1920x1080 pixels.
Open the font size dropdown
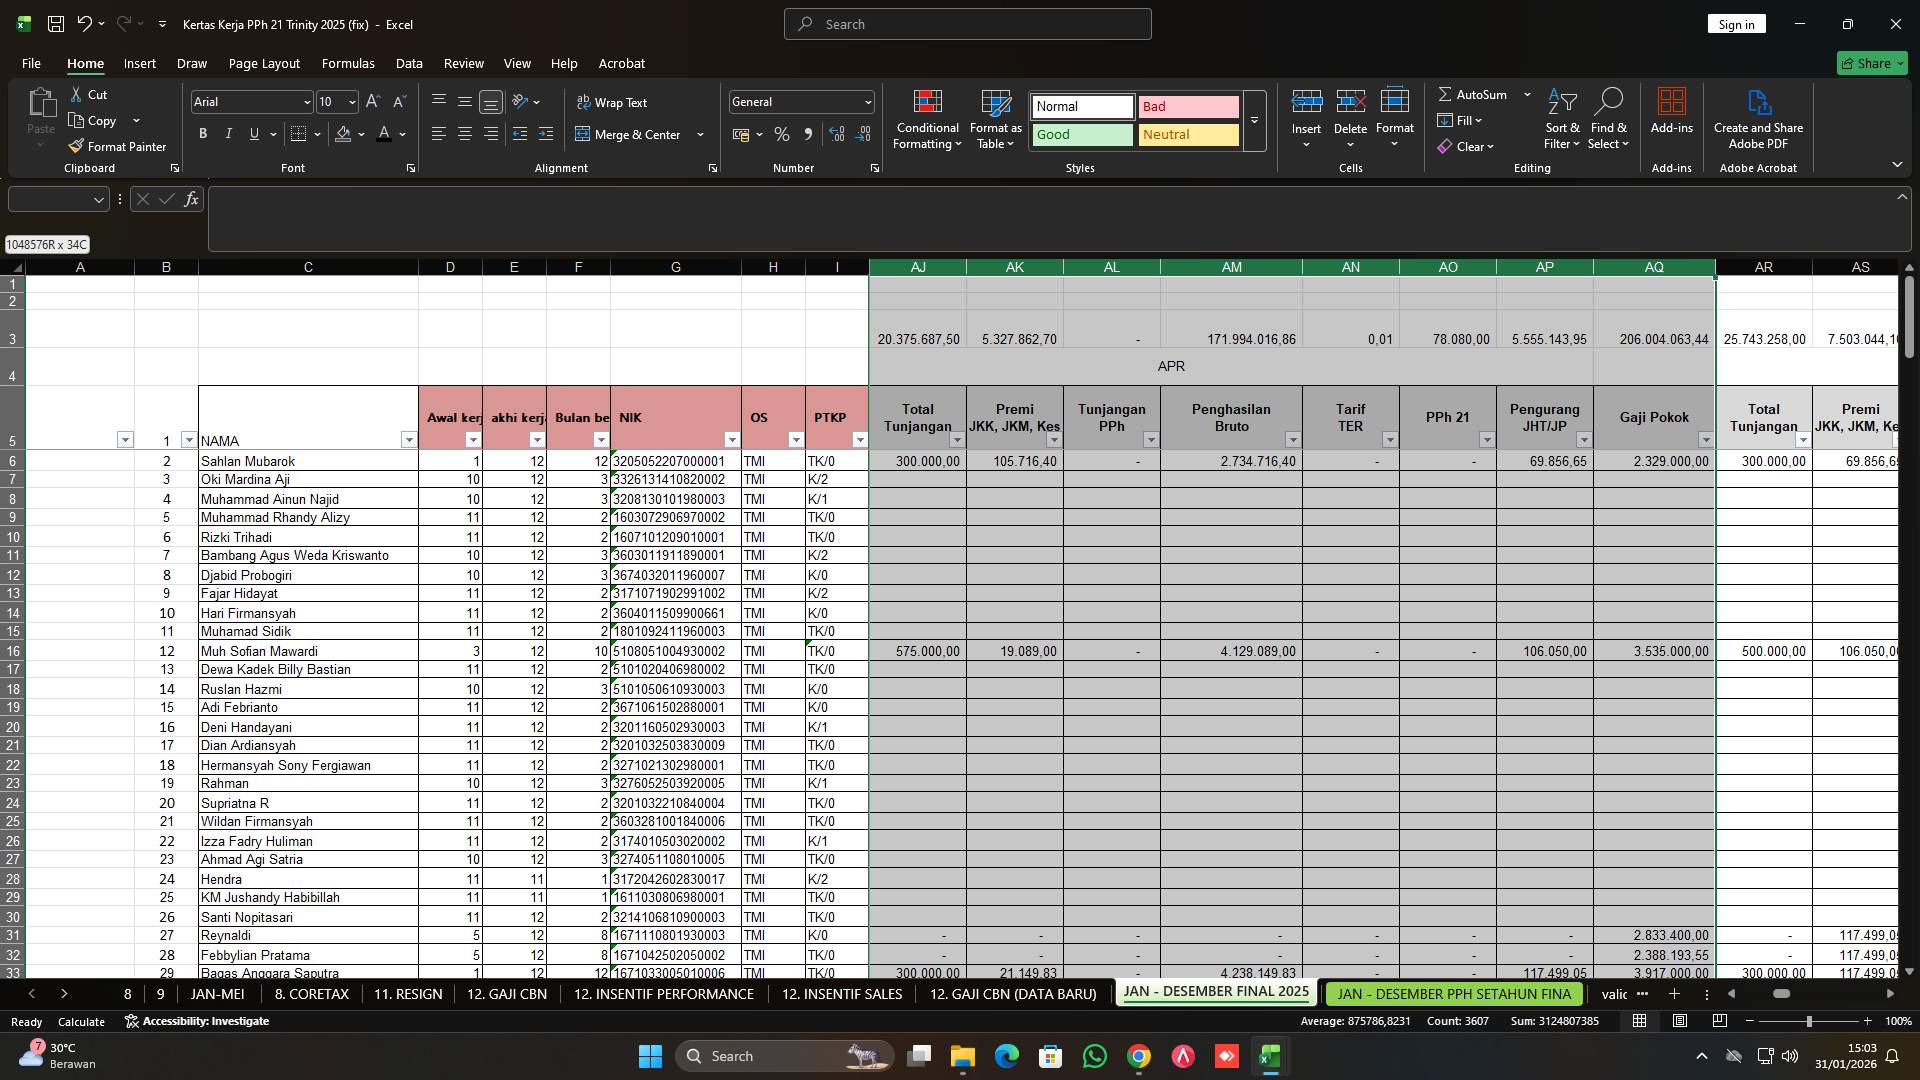click(x=352, y=101)
